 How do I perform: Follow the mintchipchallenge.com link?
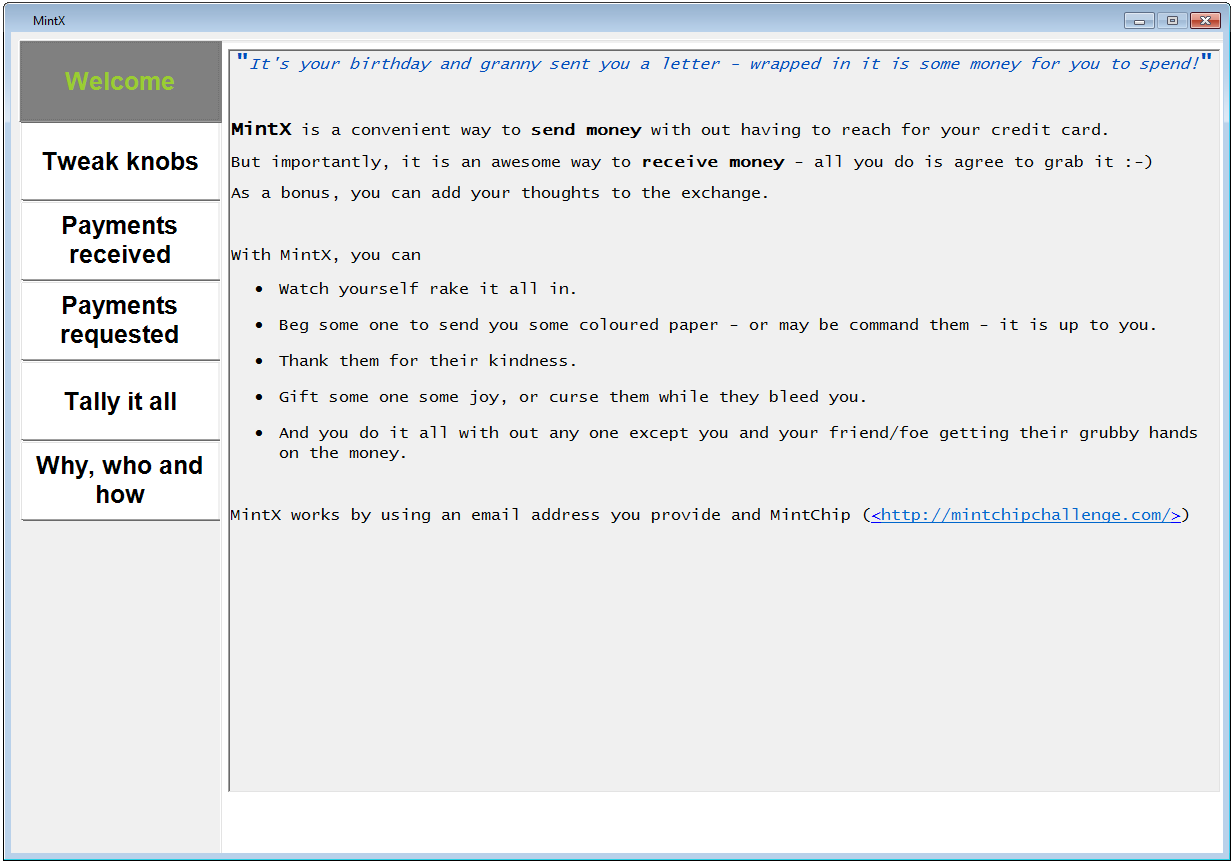pyautogui.click(x=1026, y=515)
